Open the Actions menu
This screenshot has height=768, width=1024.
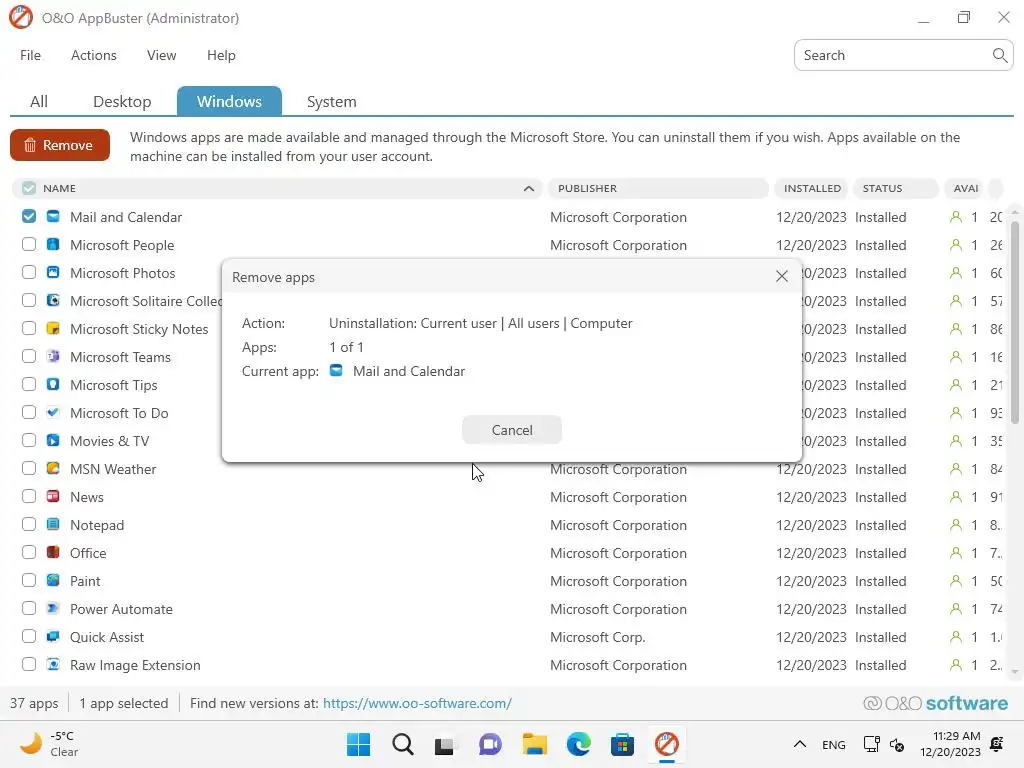(93, 56)
